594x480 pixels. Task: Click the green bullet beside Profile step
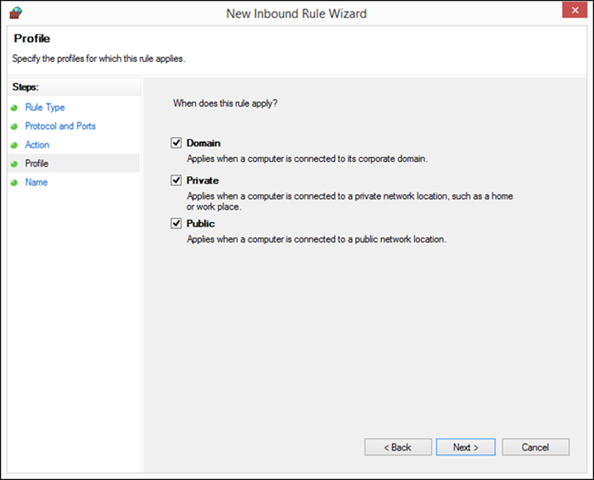(x=14, y=164)
